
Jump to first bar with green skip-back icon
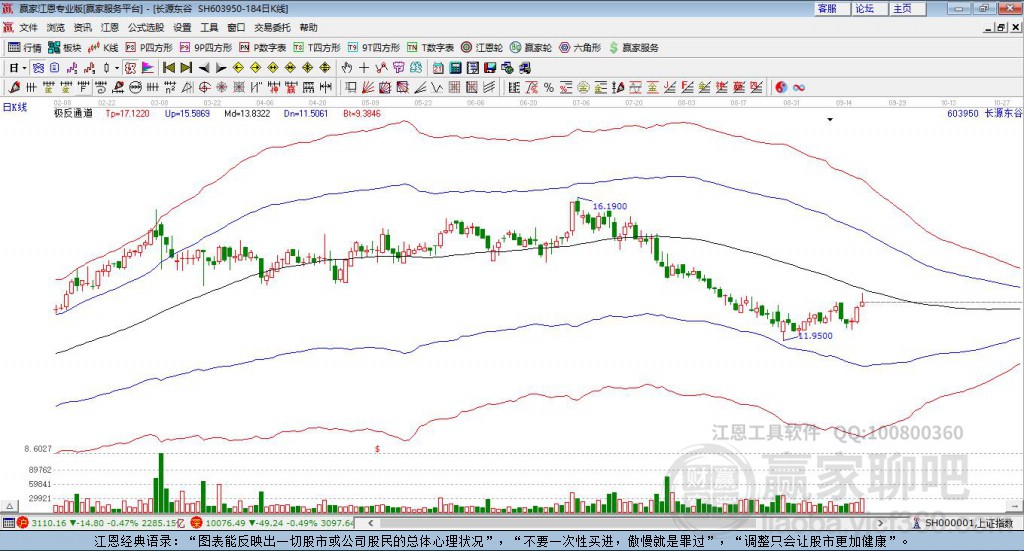point(168,68)
